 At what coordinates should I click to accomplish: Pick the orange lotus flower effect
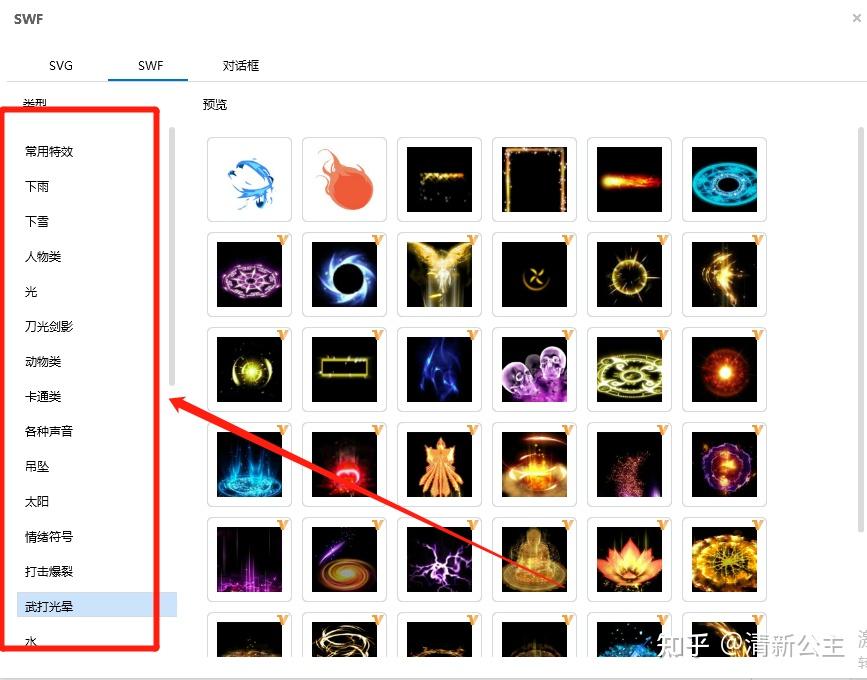tap(629, 559)
